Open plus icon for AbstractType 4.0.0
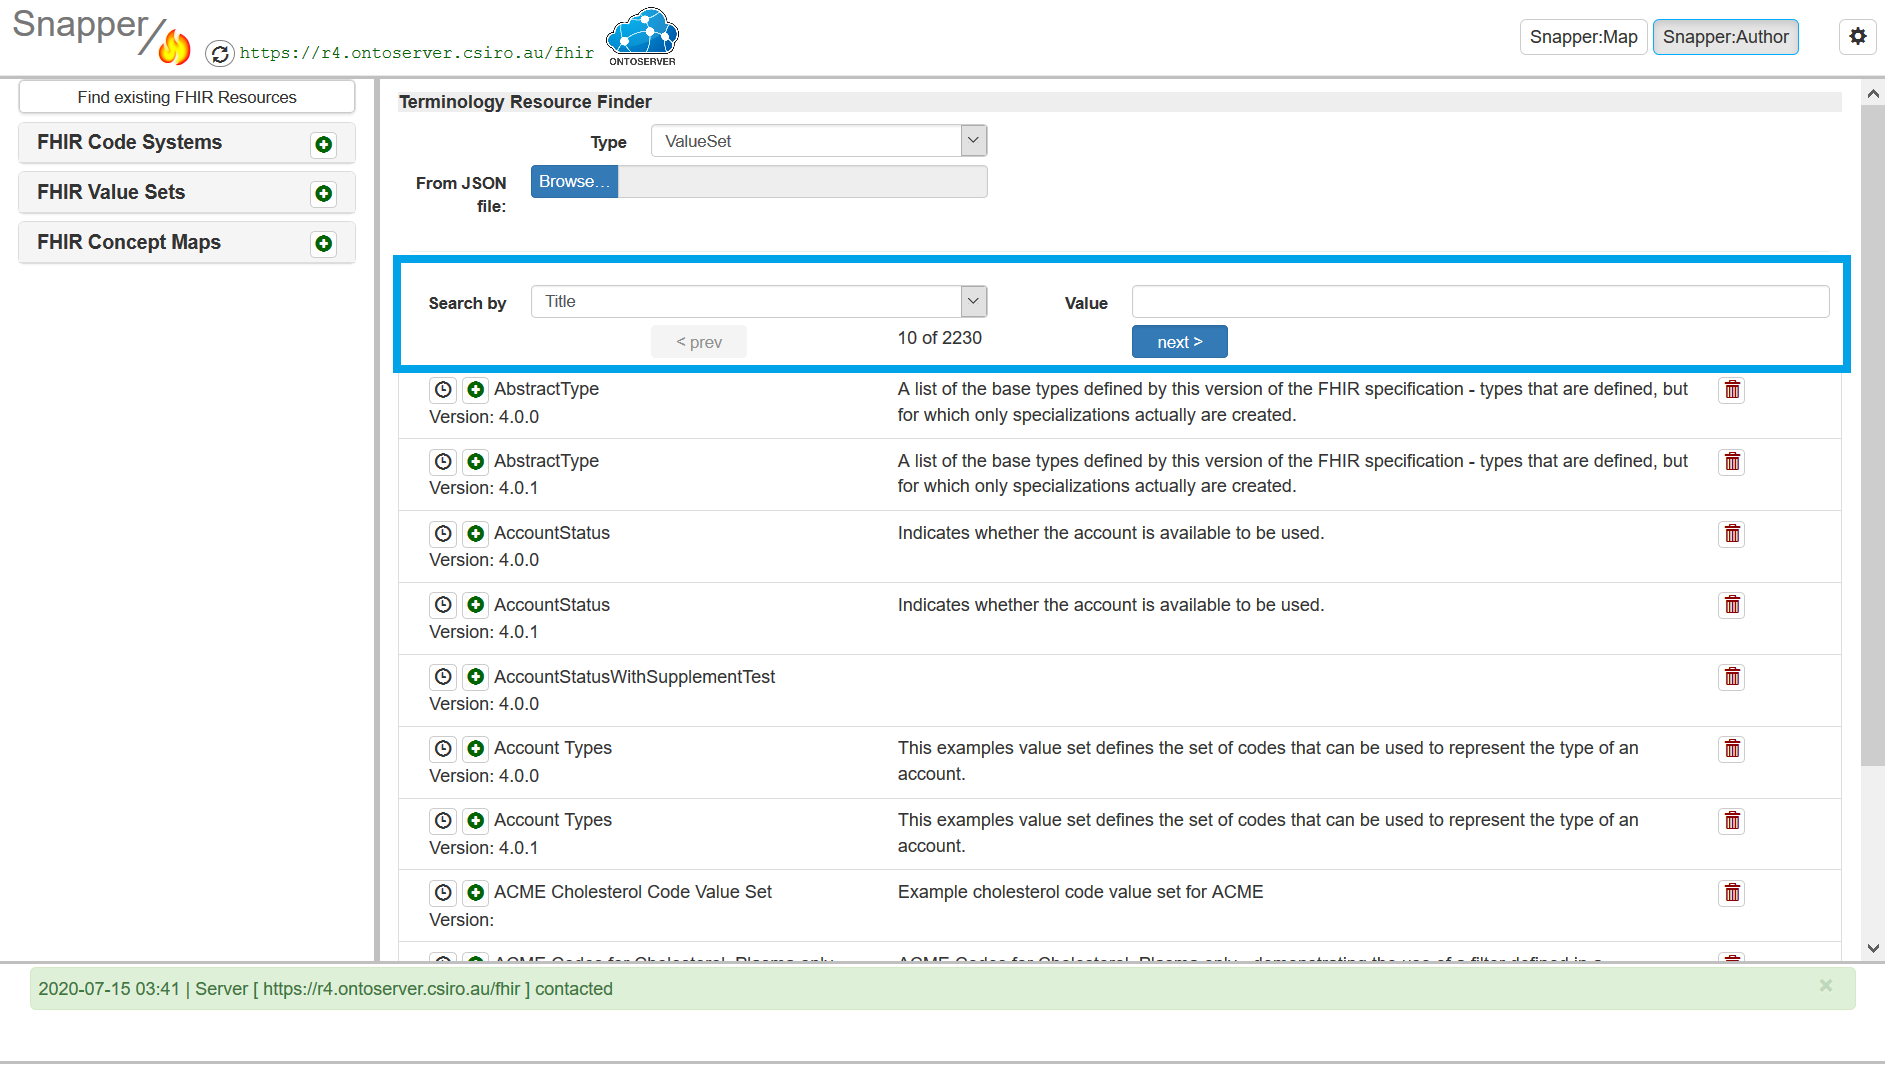 click(x=476, y=390)
